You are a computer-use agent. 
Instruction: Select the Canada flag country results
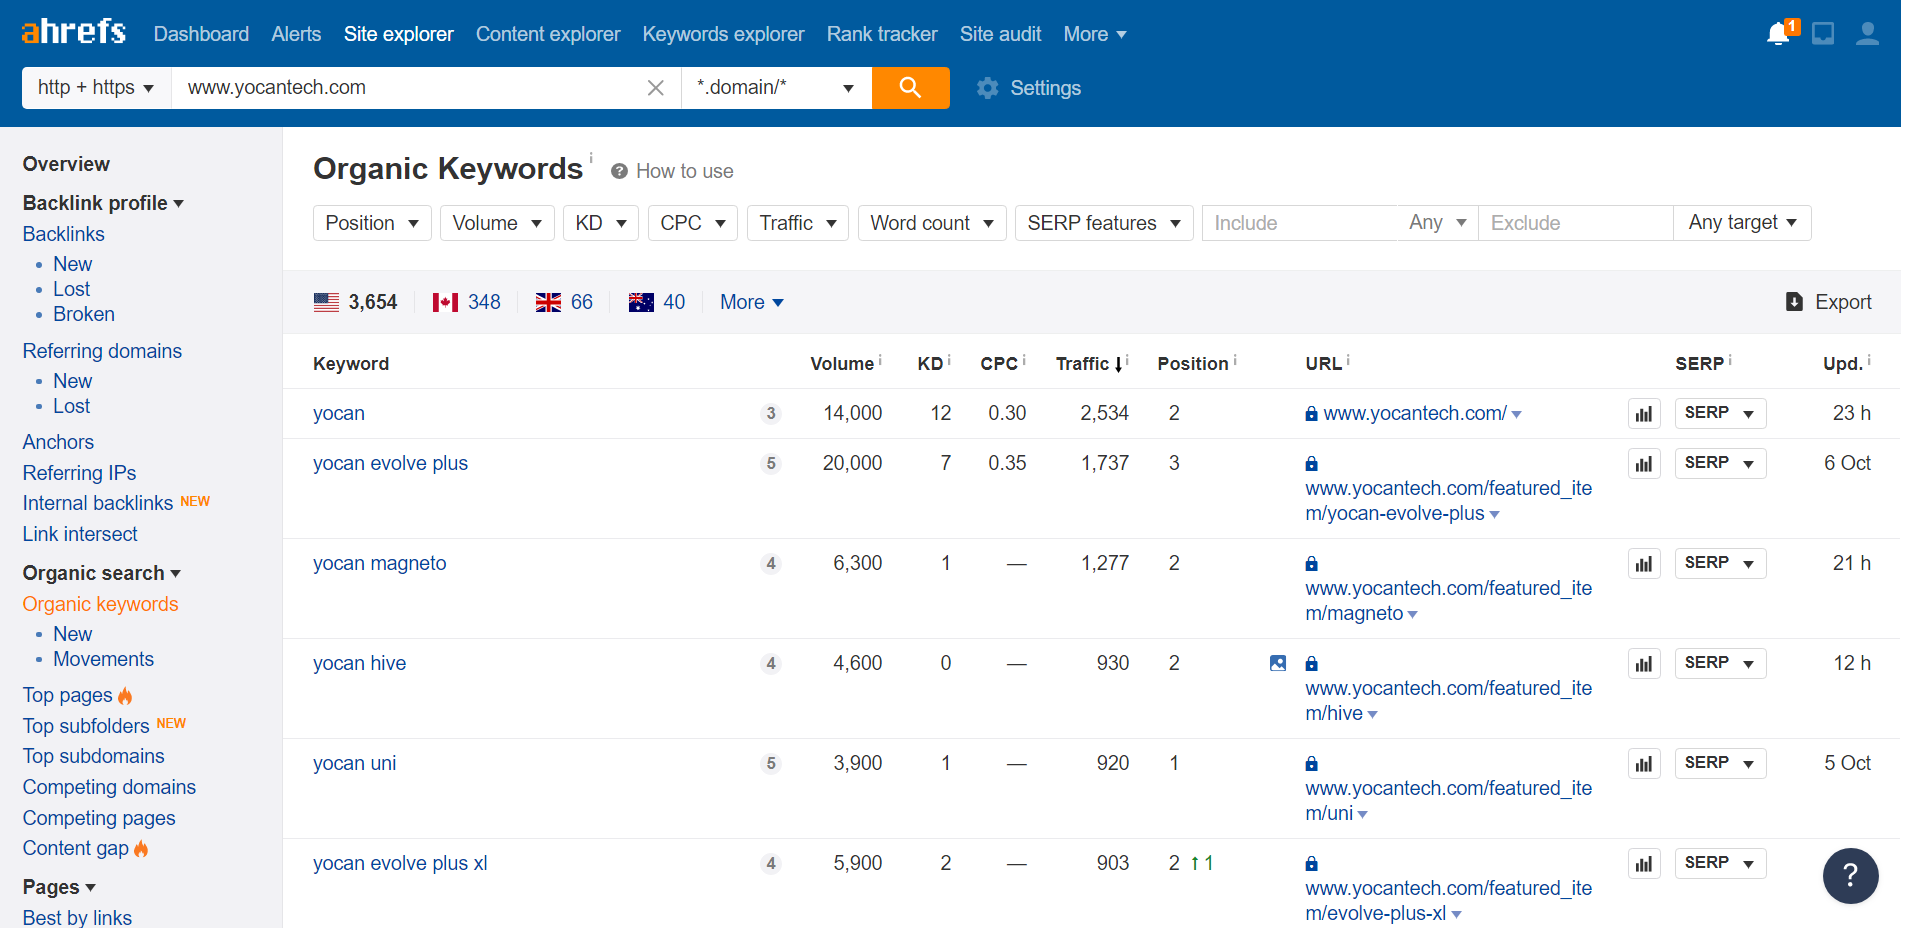[467, 302]
